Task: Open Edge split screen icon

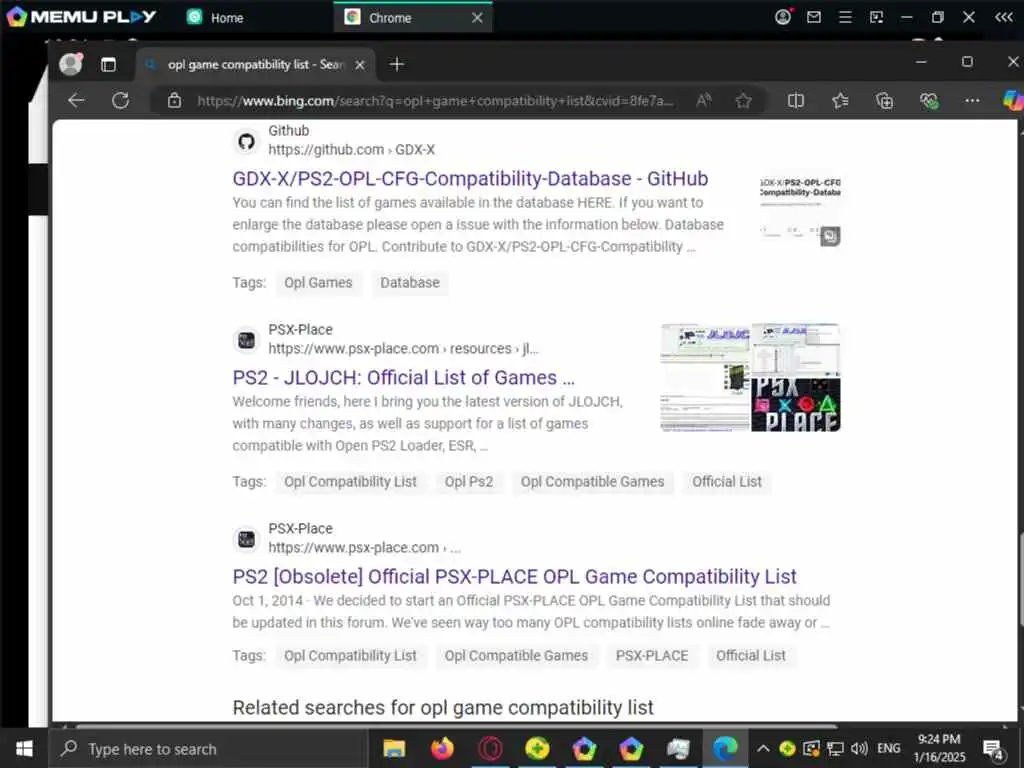Action: (795, 101)
